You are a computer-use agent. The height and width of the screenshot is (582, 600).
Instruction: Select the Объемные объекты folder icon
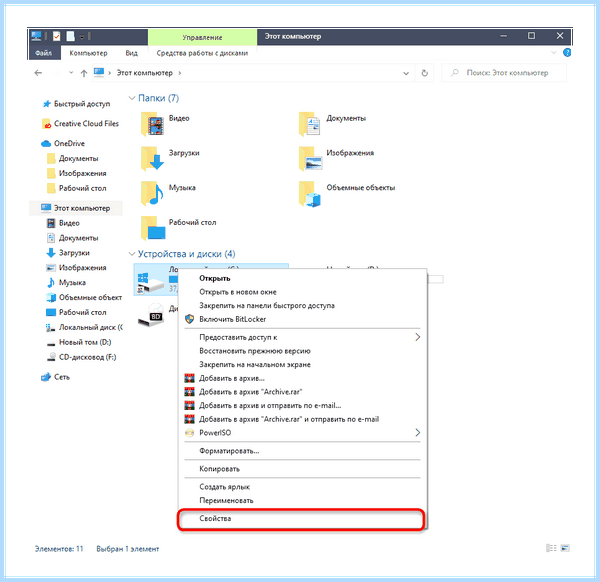point(310,193)
